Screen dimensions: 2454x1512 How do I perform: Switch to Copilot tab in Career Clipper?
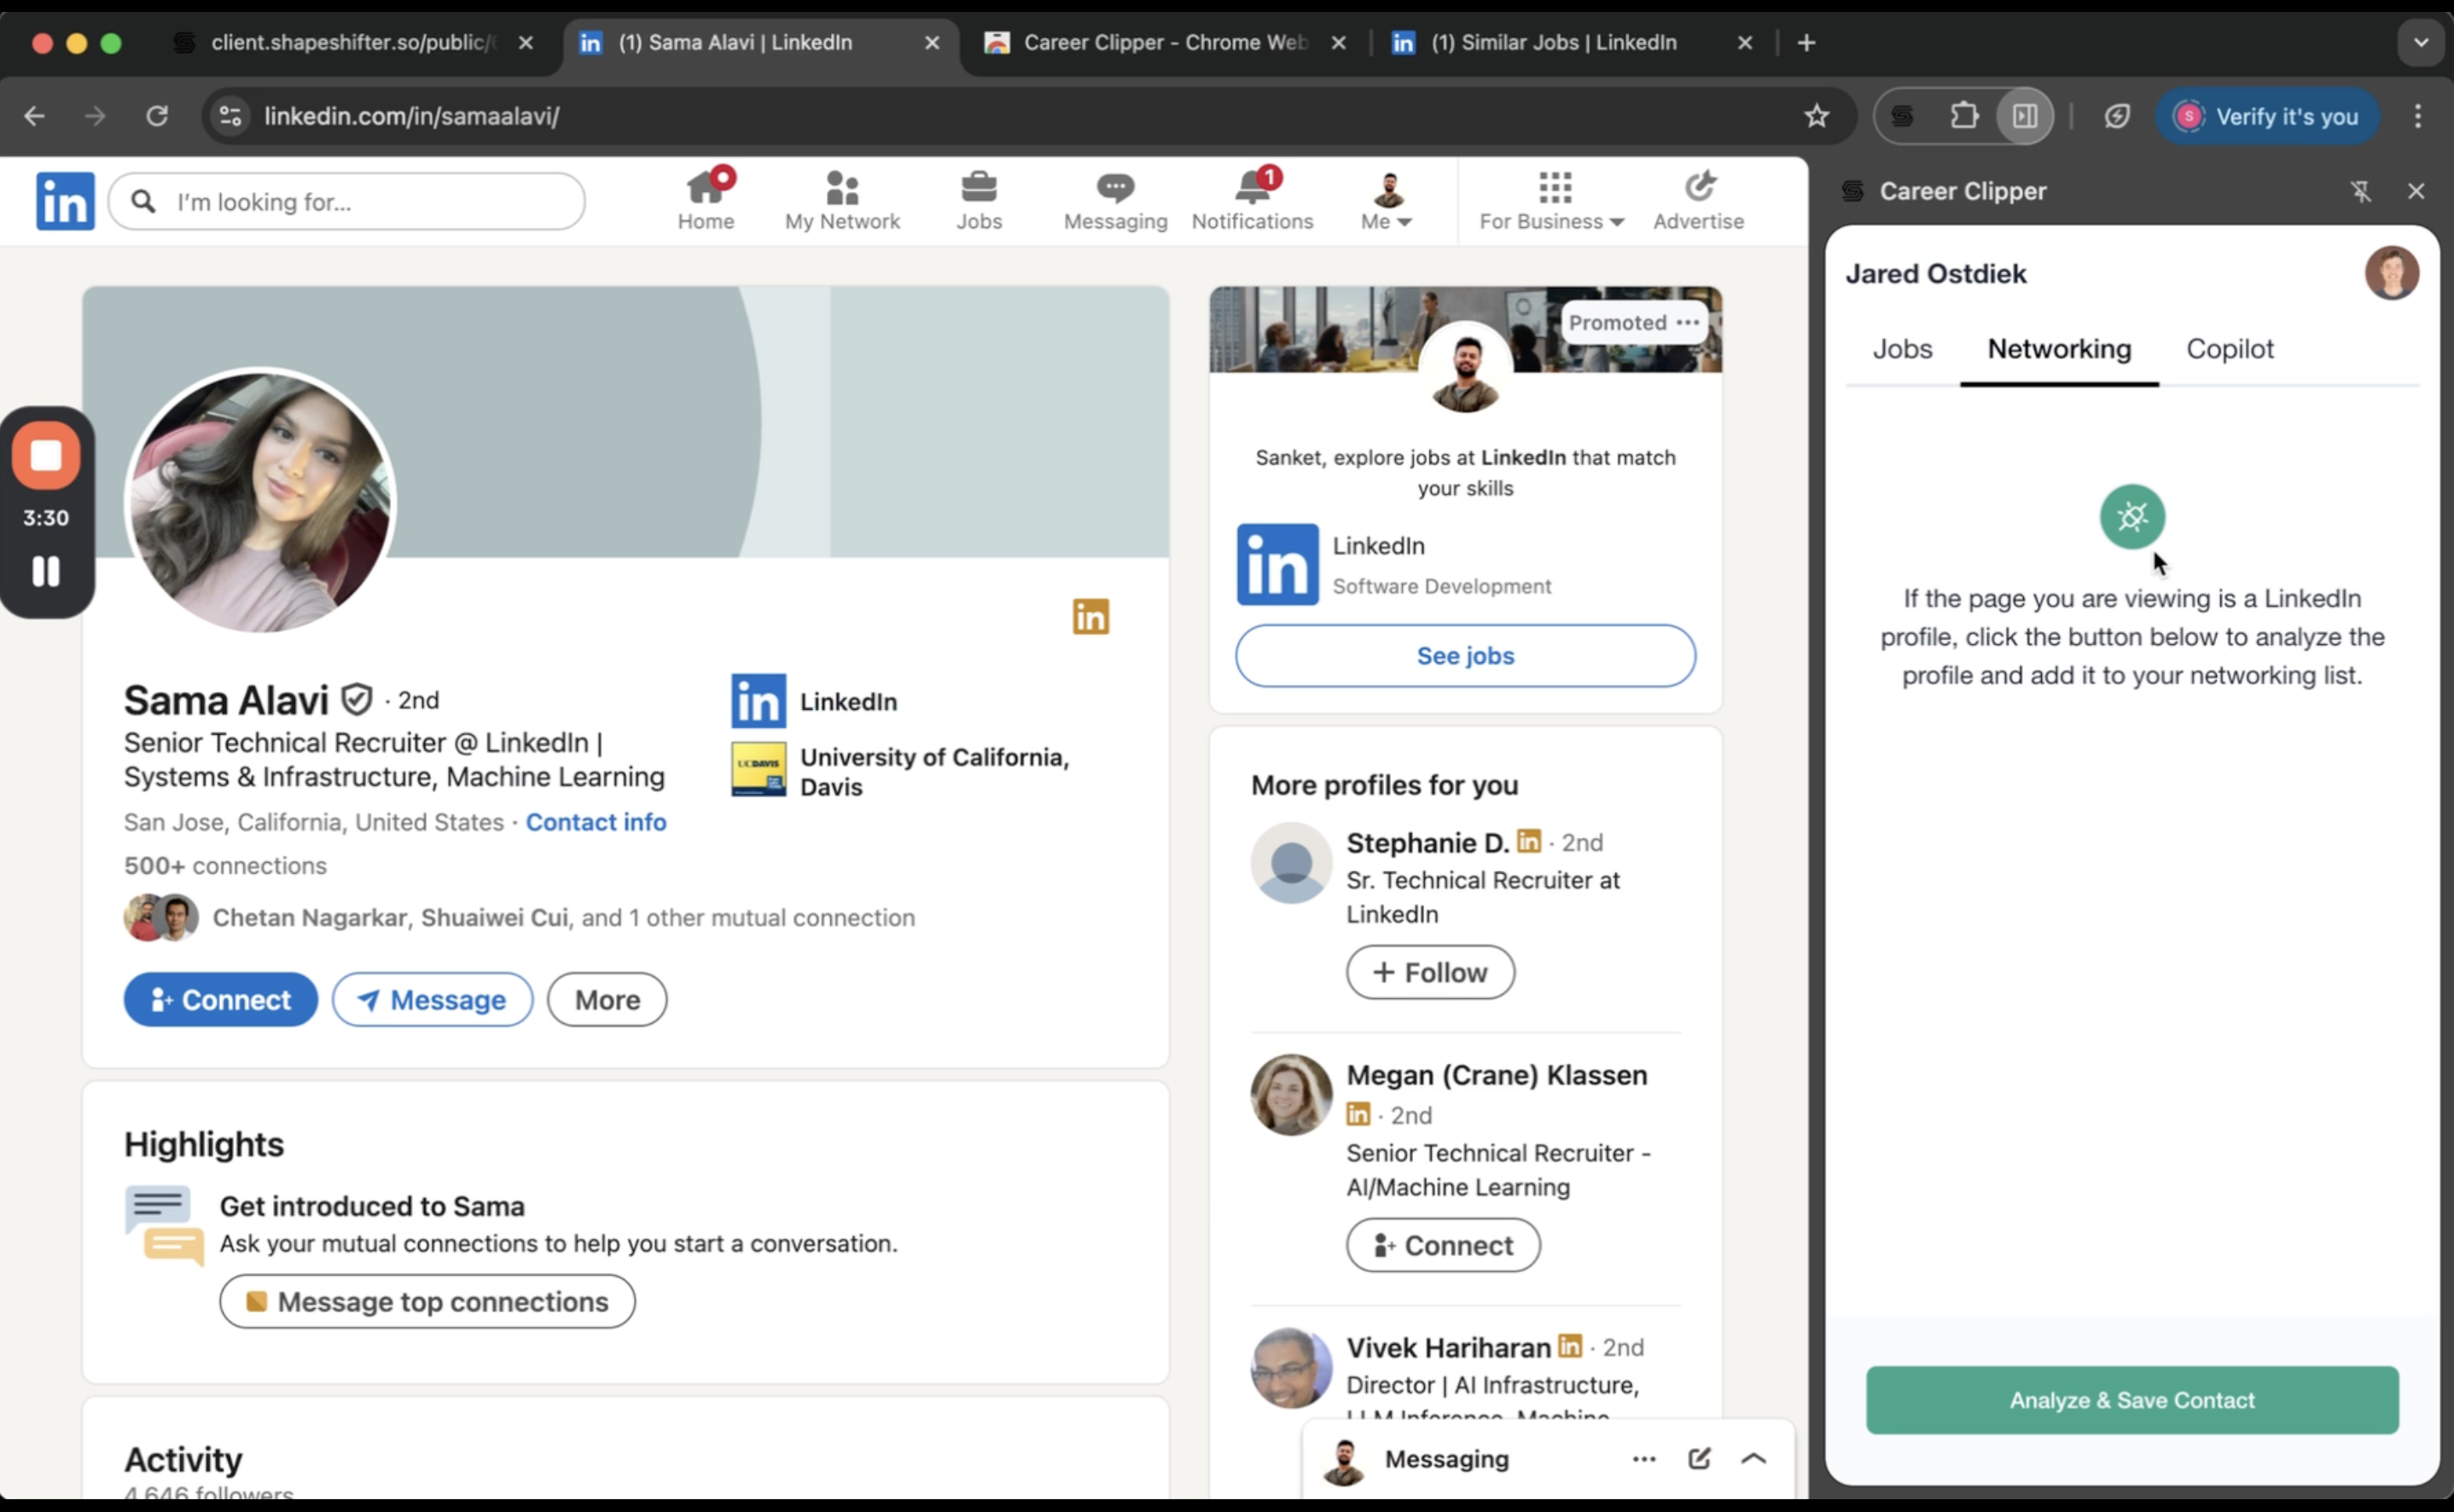[x=2229, y=349]
